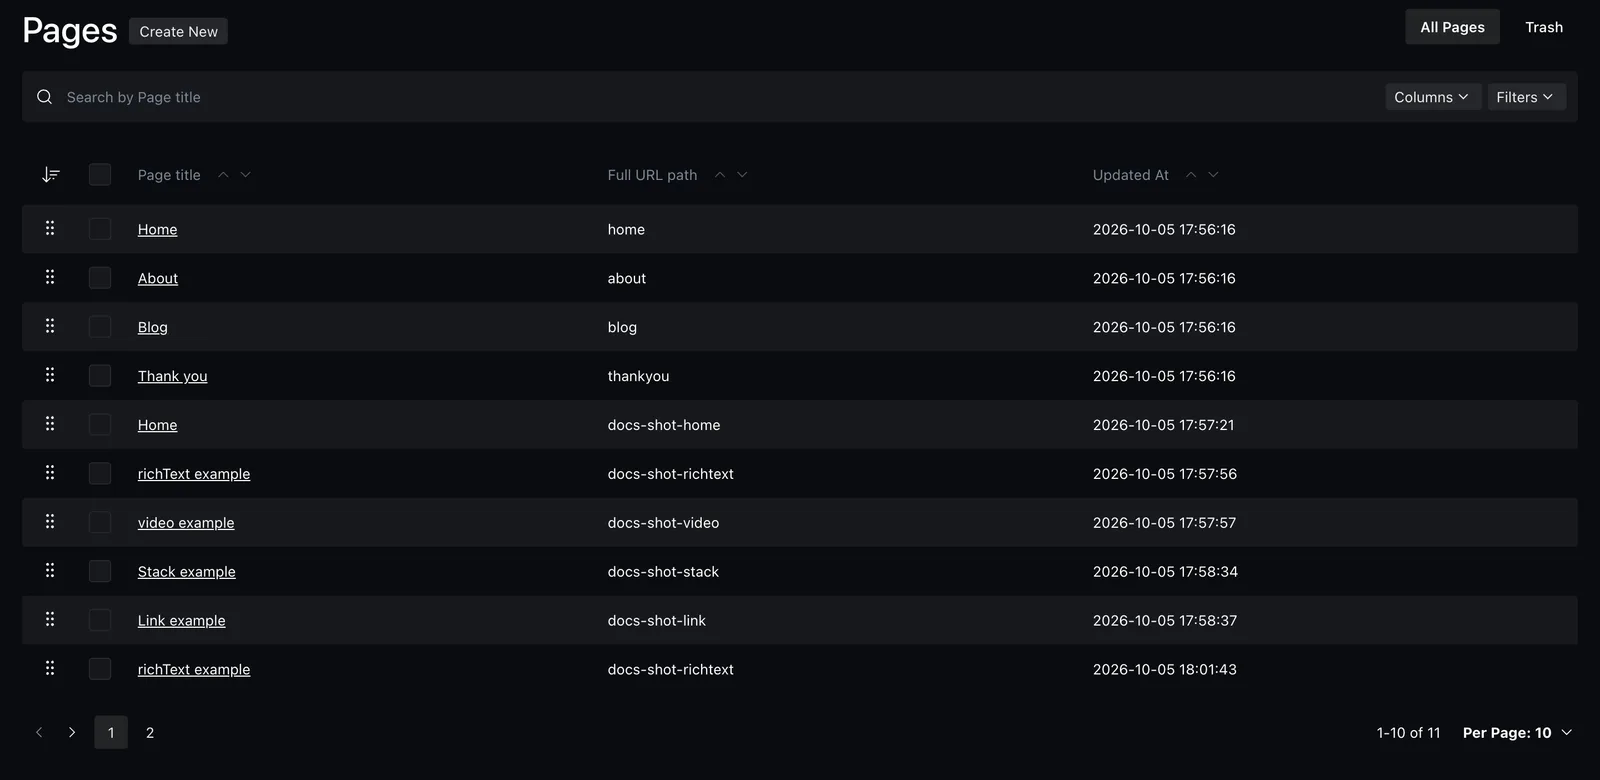Click the docs-shot-link URL path cell

tap(657, 621)
